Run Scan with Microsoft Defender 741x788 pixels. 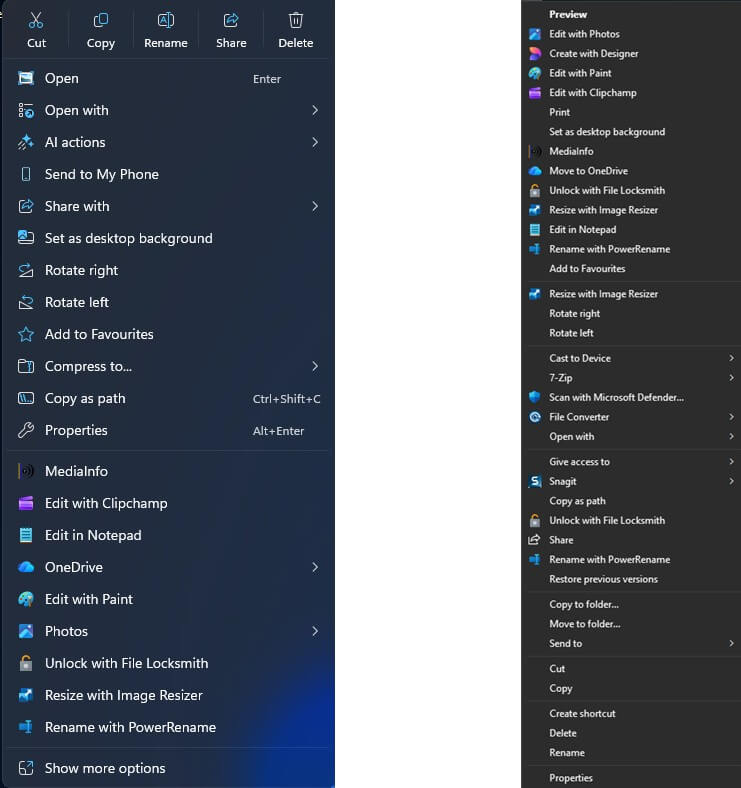pyautogui.click(x=616, y=397)
